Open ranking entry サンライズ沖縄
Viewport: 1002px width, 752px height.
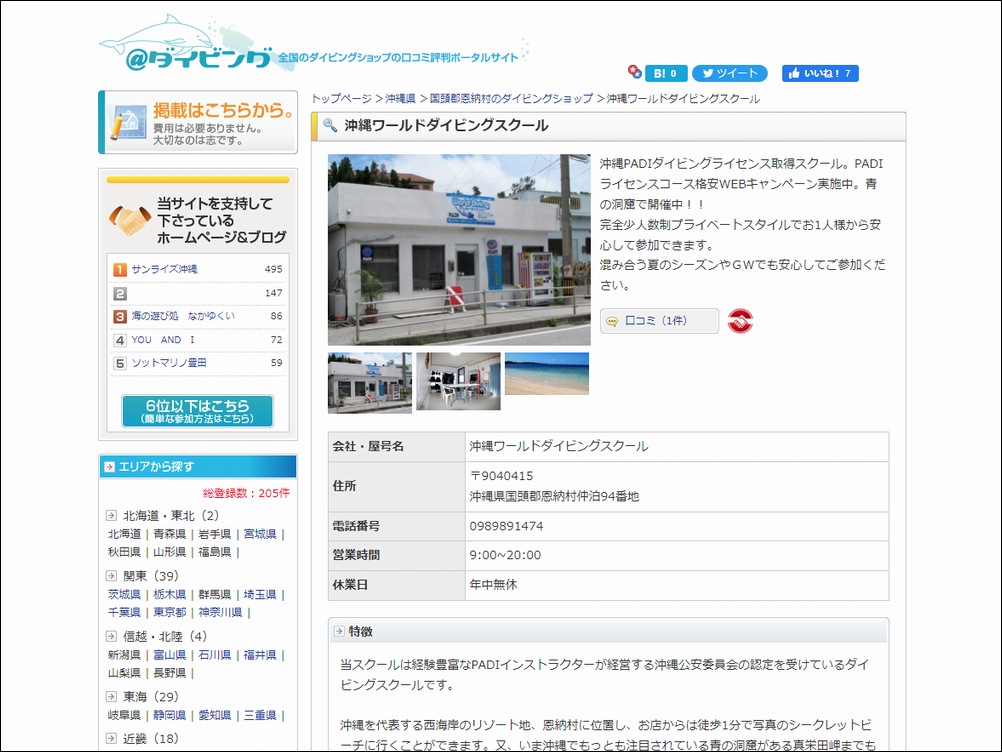[x=164, y=269]
